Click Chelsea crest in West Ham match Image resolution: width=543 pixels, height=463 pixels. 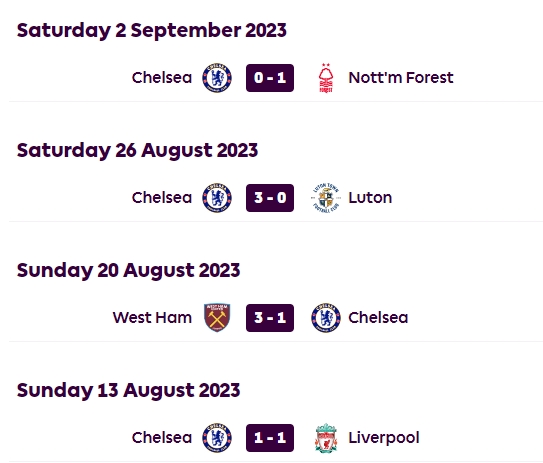click(x=326, y=318)
